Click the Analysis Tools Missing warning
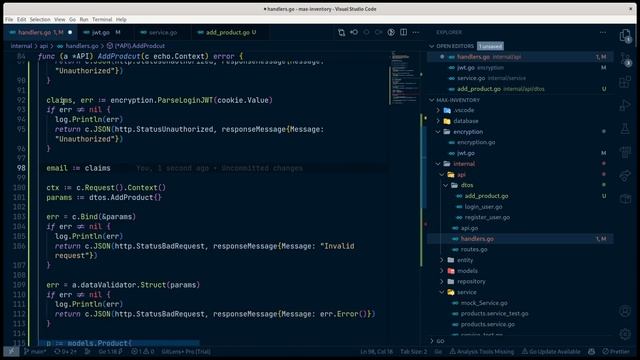The height and width of the screenshot is (360, 640). [x=482, y=351]
